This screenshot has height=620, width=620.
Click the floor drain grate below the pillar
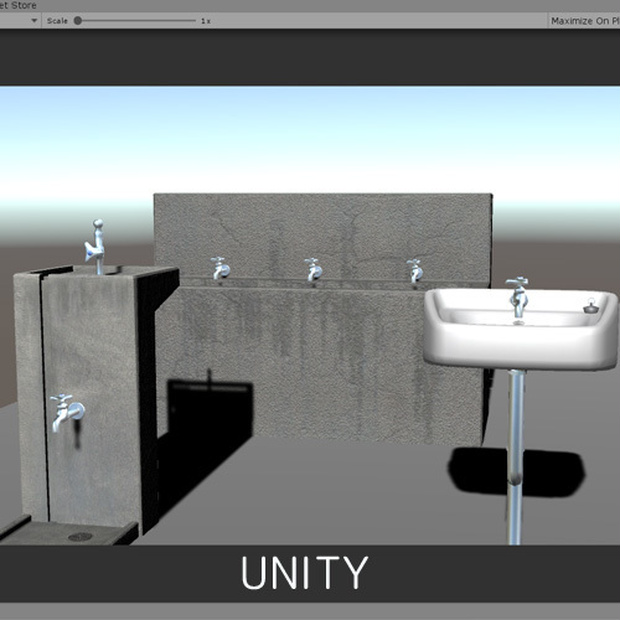(x=80, y=537)
